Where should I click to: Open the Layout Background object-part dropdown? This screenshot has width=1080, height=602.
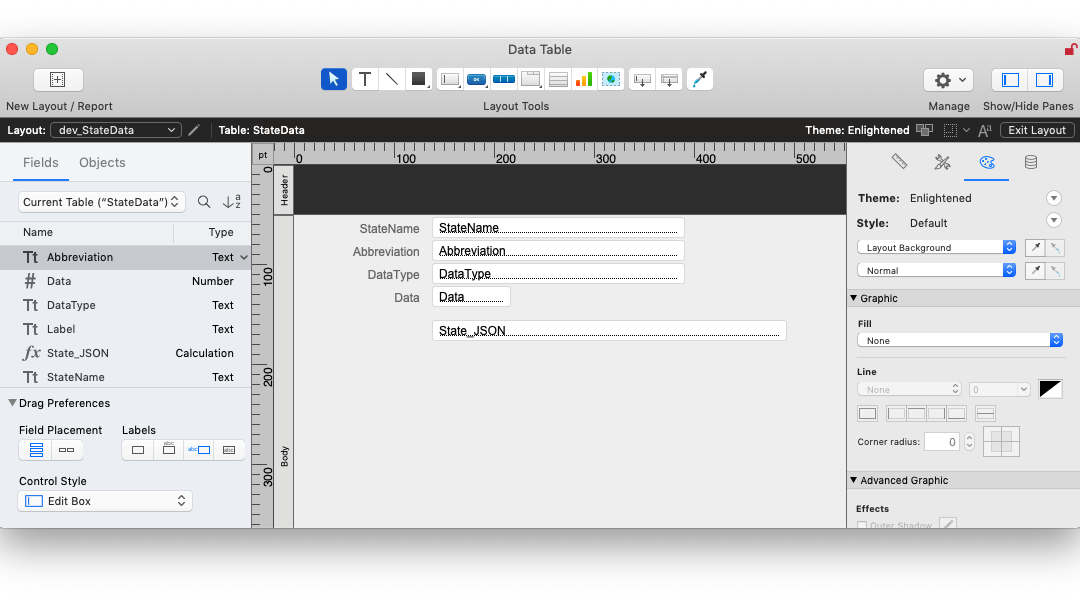[x=937, y=247]
